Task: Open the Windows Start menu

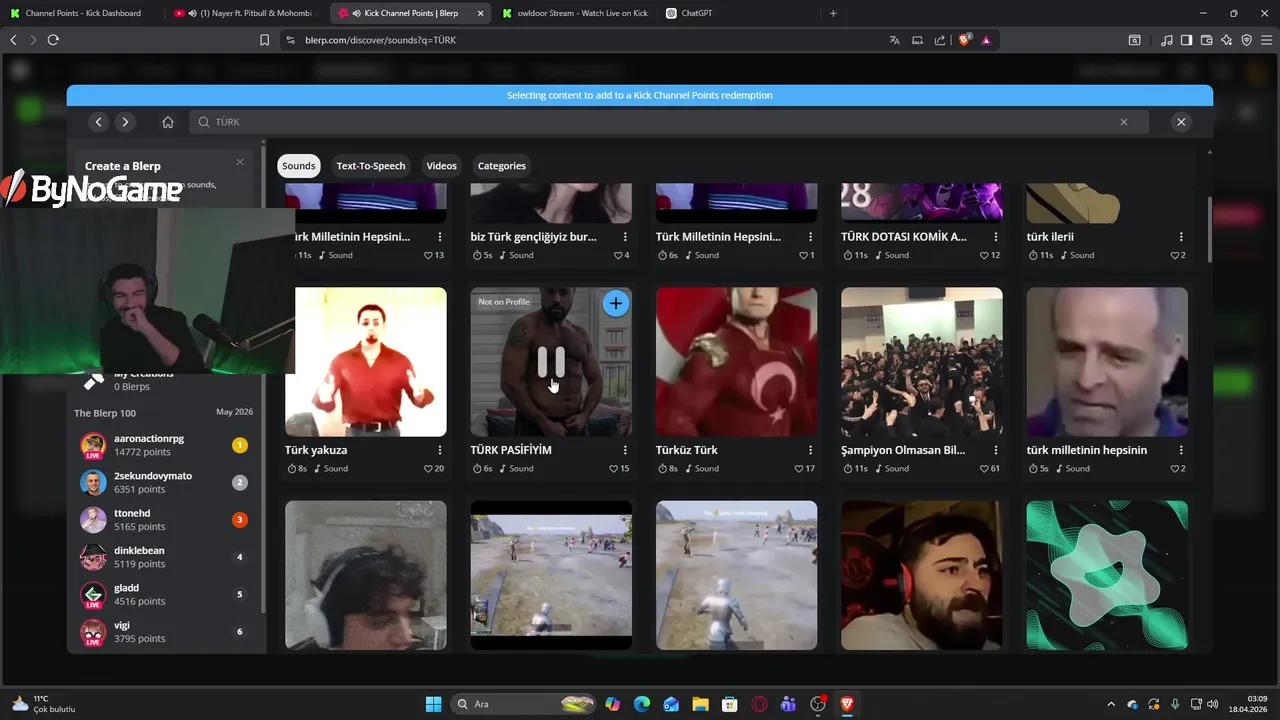Action: point(433,704)
